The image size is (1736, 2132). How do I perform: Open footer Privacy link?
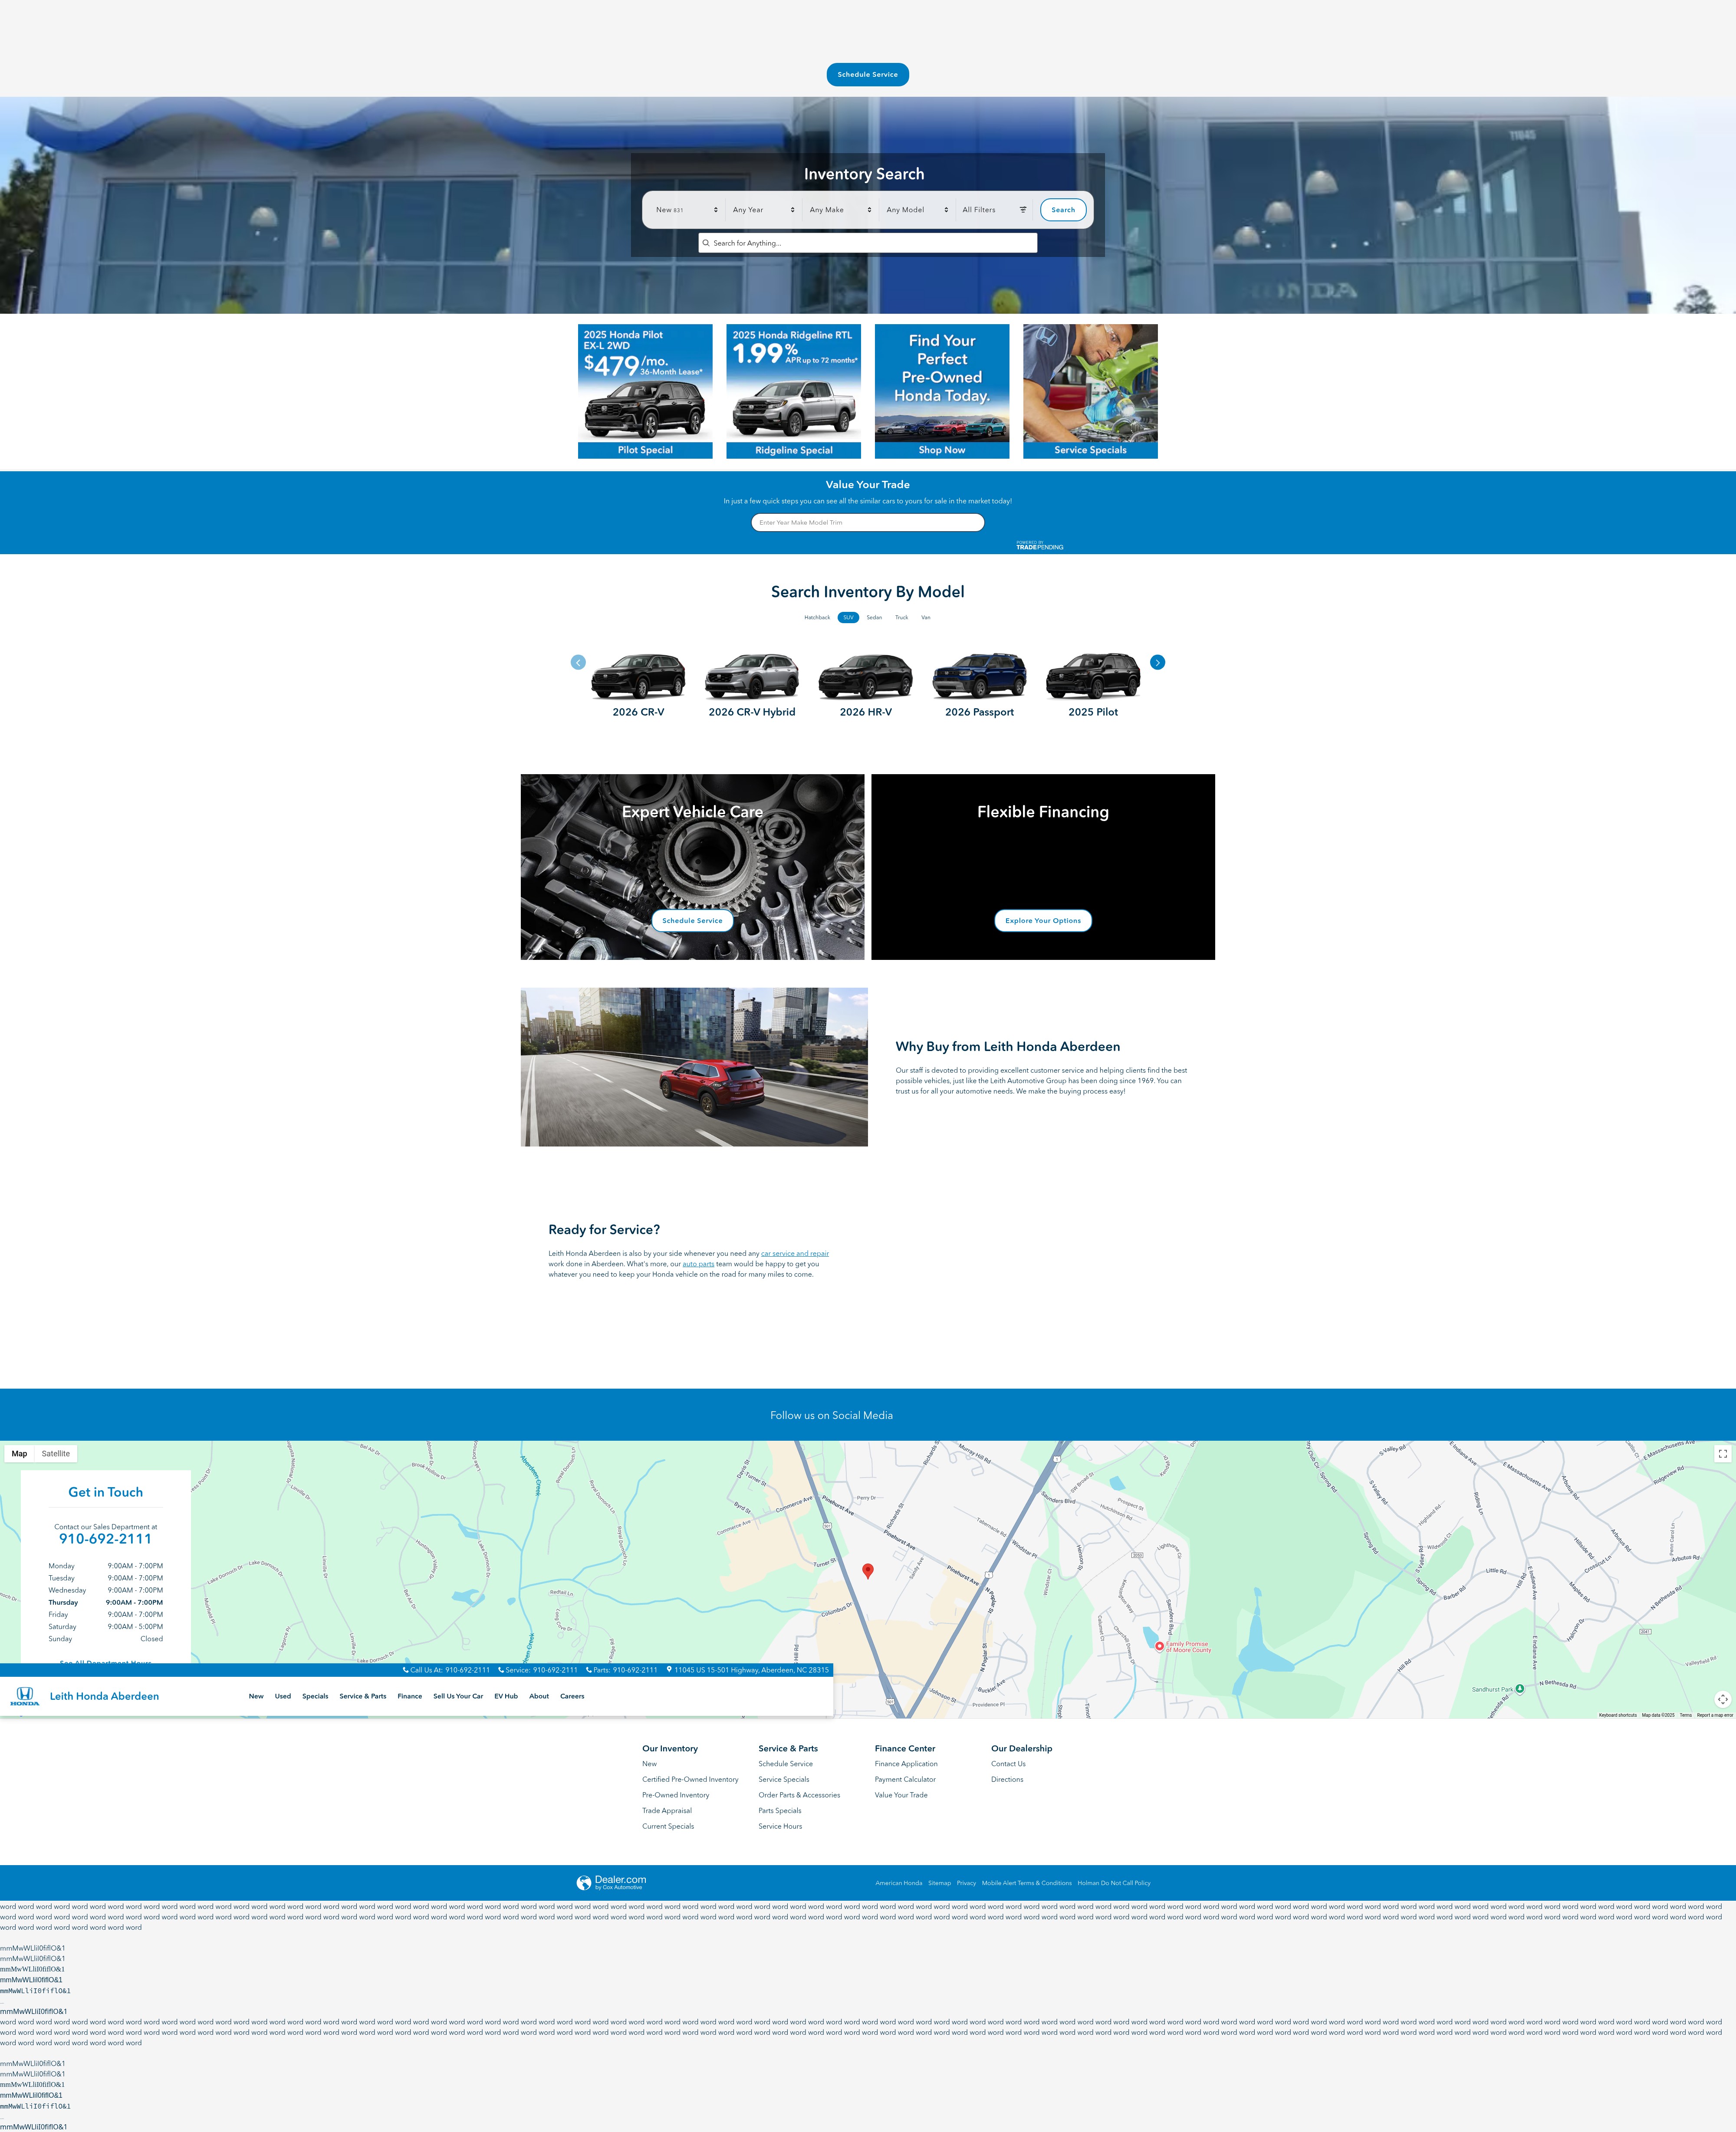966,1883
